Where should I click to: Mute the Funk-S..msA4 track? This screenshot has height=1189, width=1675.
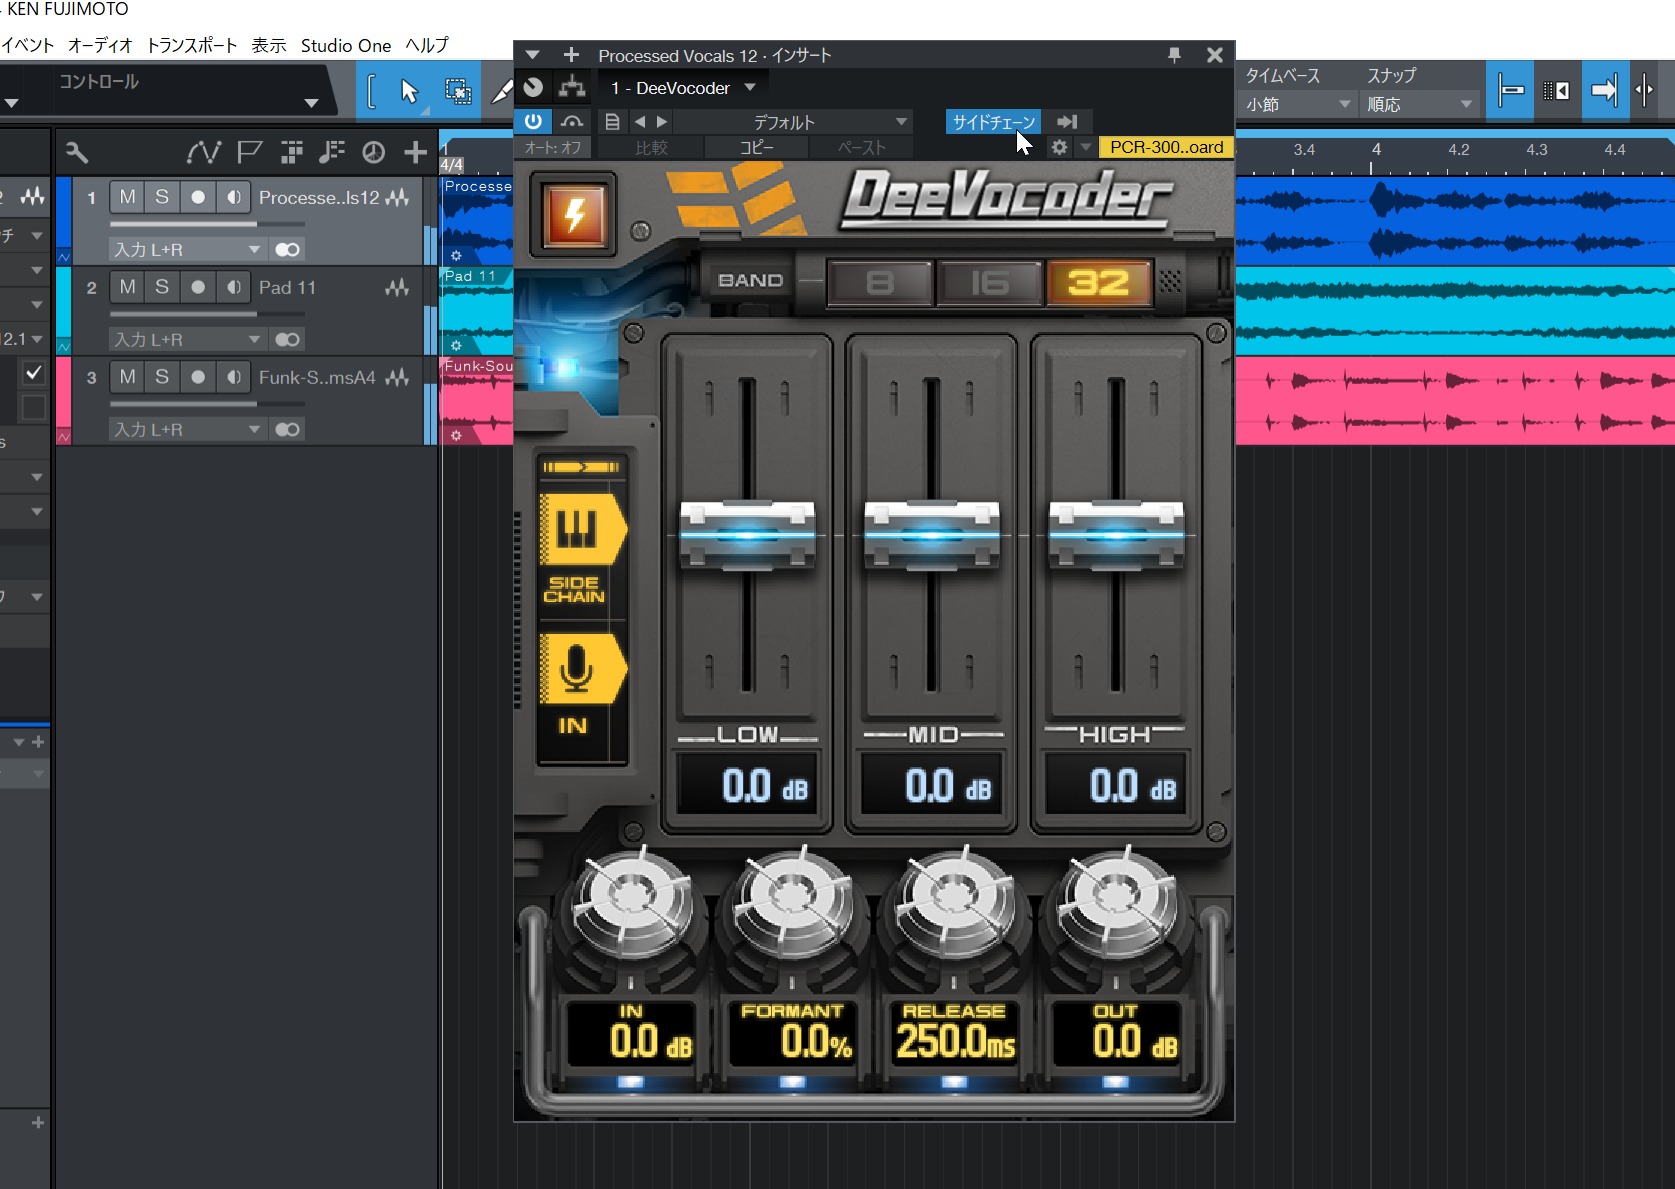point(127,377)
